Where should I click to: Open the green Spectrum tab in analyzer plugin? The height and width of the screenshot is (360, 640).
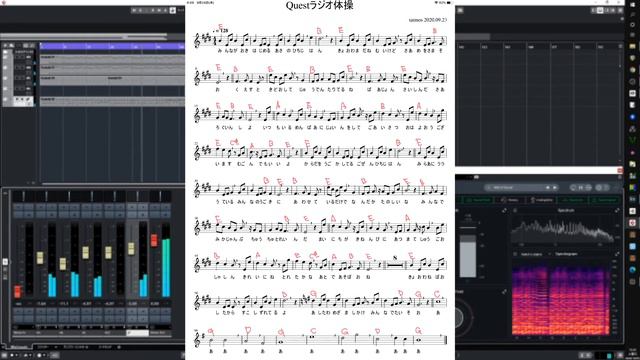click(x=573, y=200)
